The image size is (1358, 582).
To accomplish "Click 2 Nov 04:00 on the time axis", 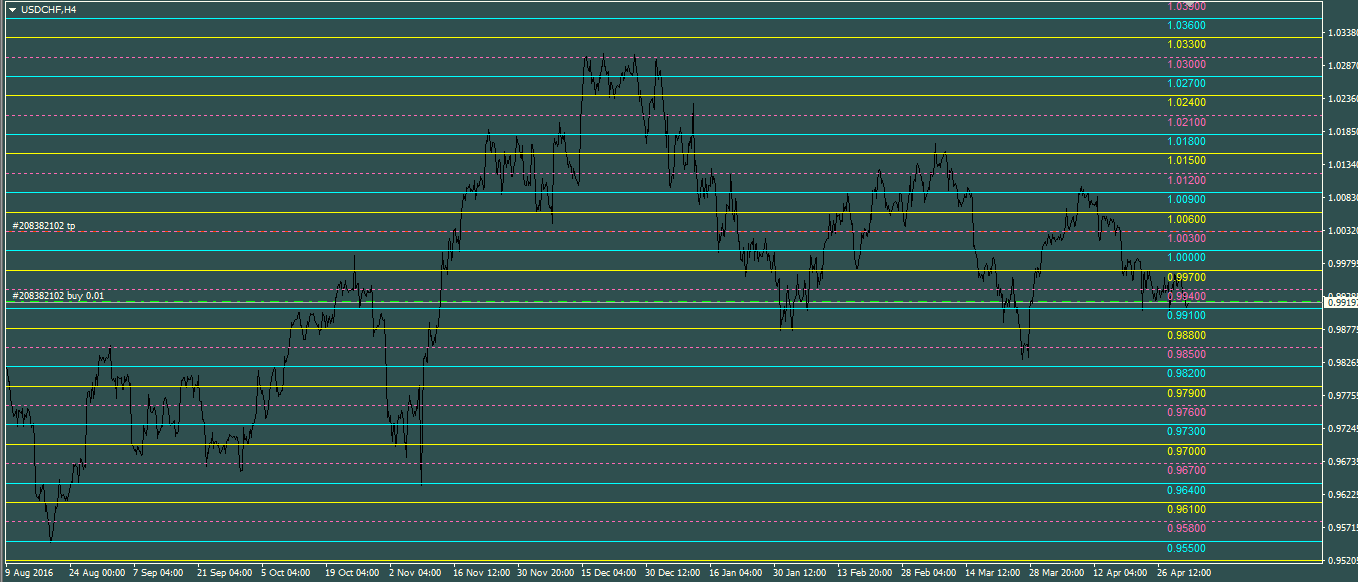I will coord(415,574).
